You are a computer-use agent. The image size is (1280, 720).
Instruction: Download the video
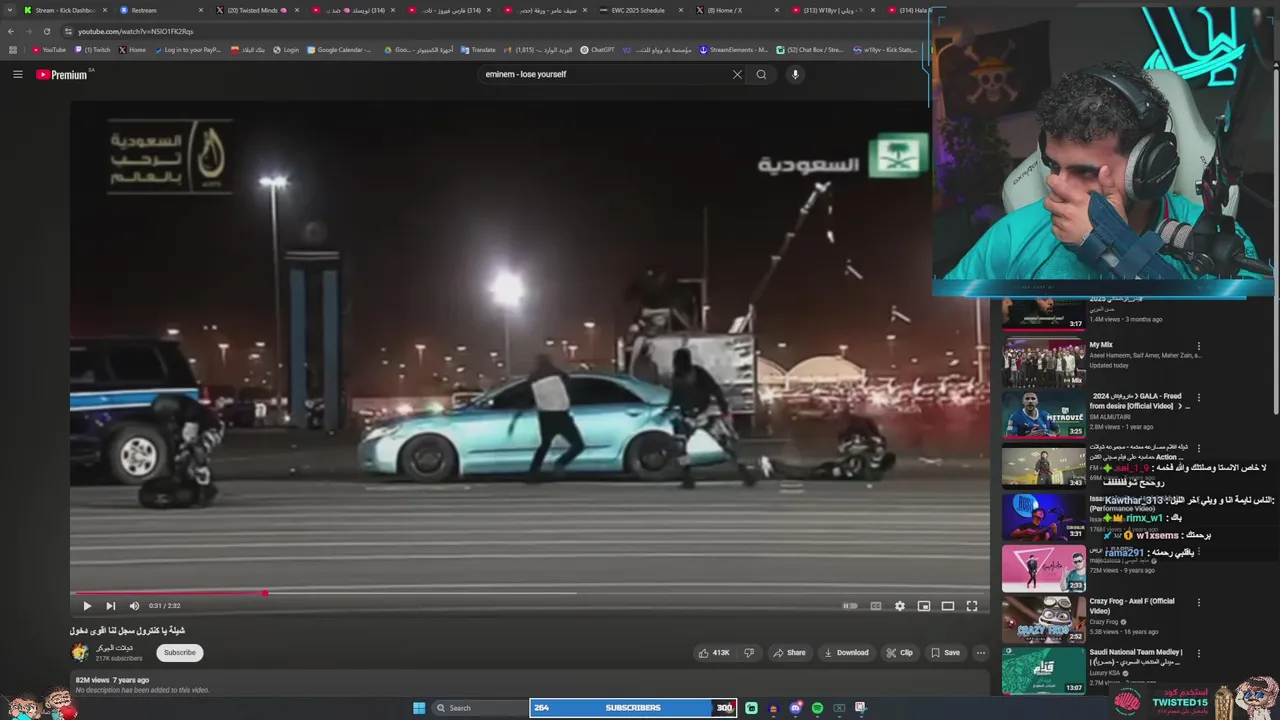click(846, 653)
